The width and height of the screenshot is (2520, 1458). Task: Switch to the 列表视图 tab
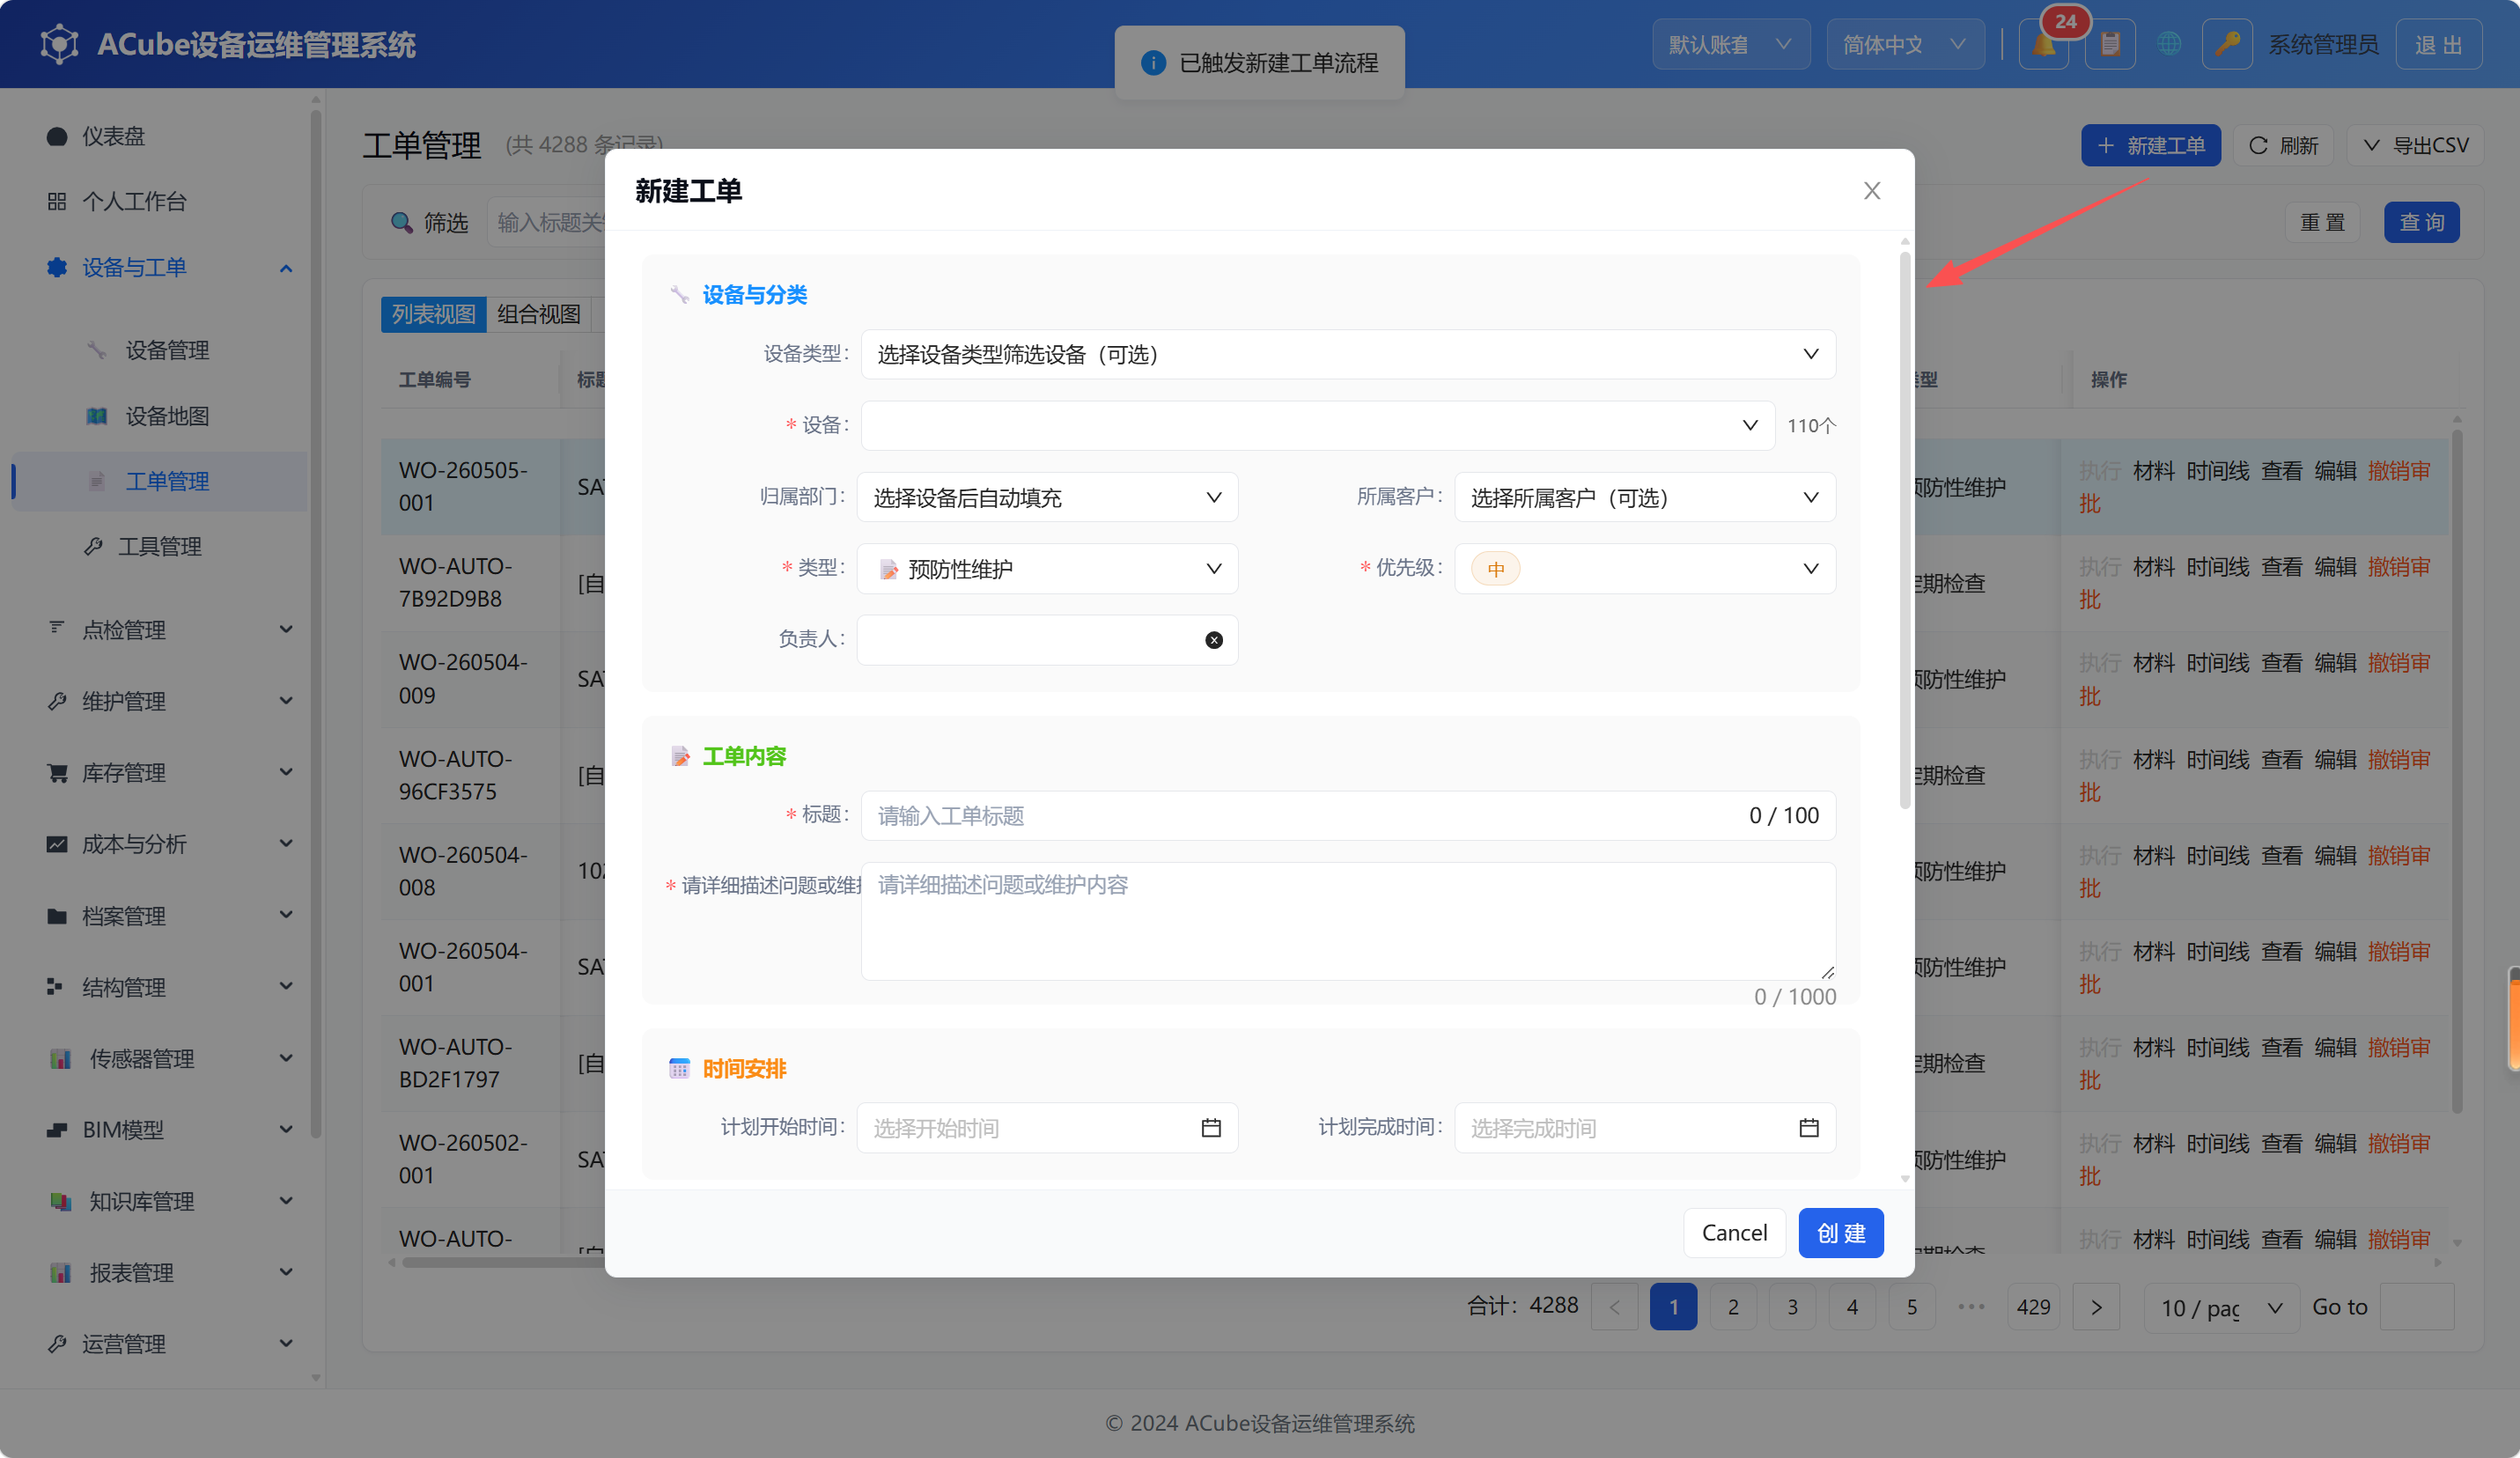[x=433, y=314]
